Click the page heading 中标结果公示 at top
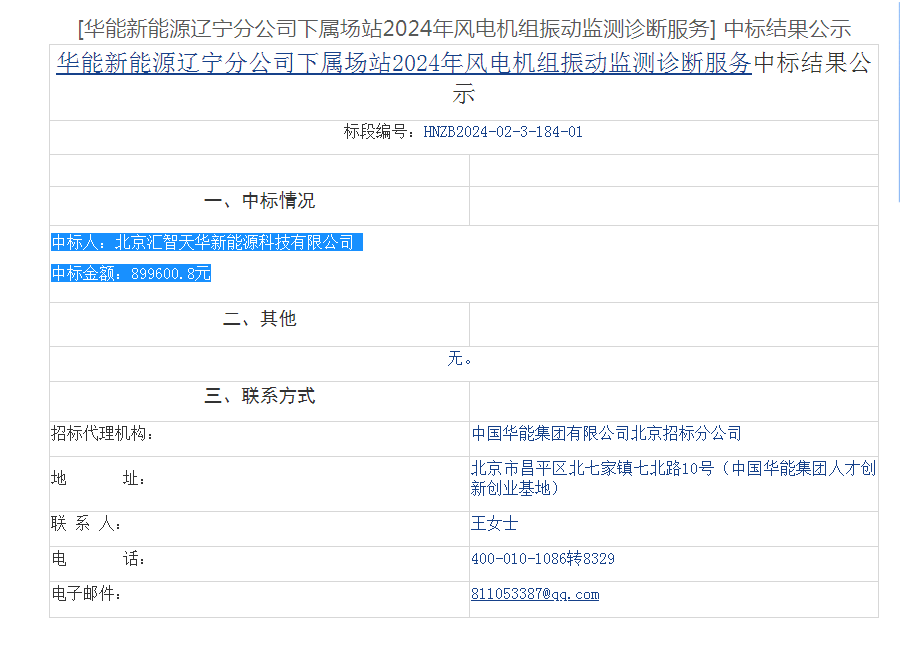The image size is (900, 653). tap(788, 29)
